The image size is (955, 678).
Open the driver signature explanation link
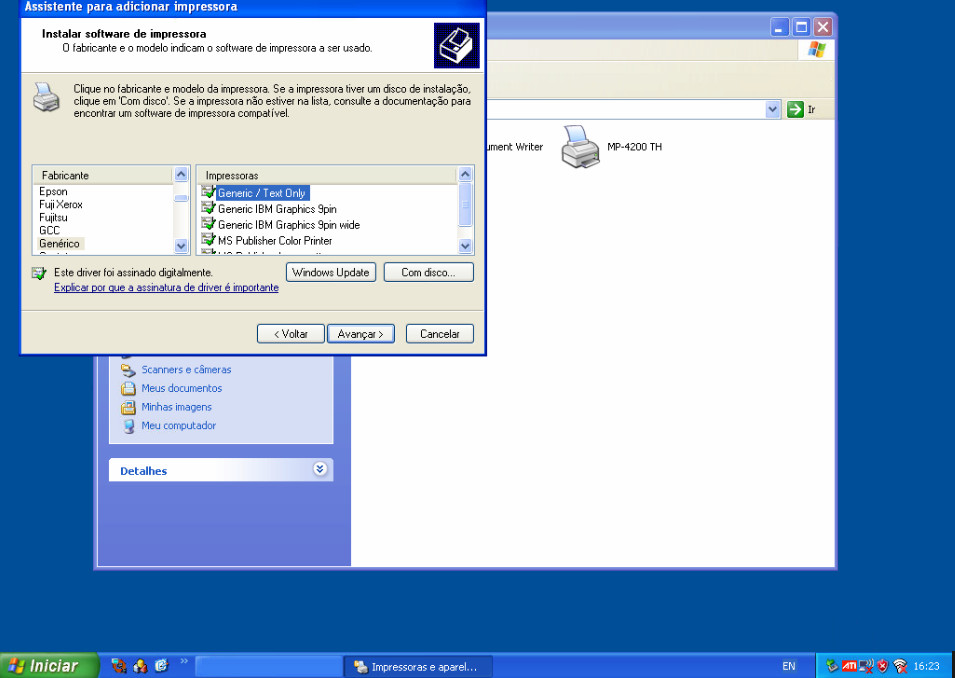166,288
